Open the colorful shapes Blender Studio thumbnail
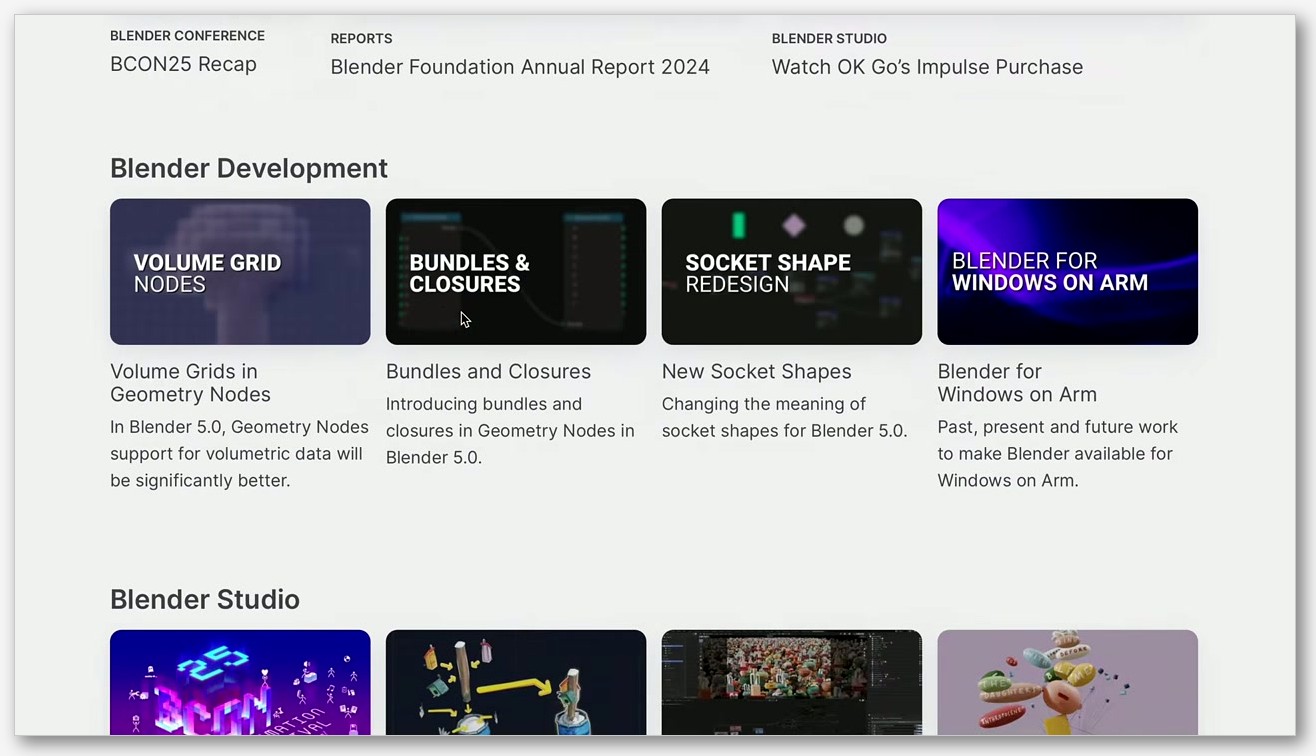This screenshot has height=756, width=1316. 1068,682
